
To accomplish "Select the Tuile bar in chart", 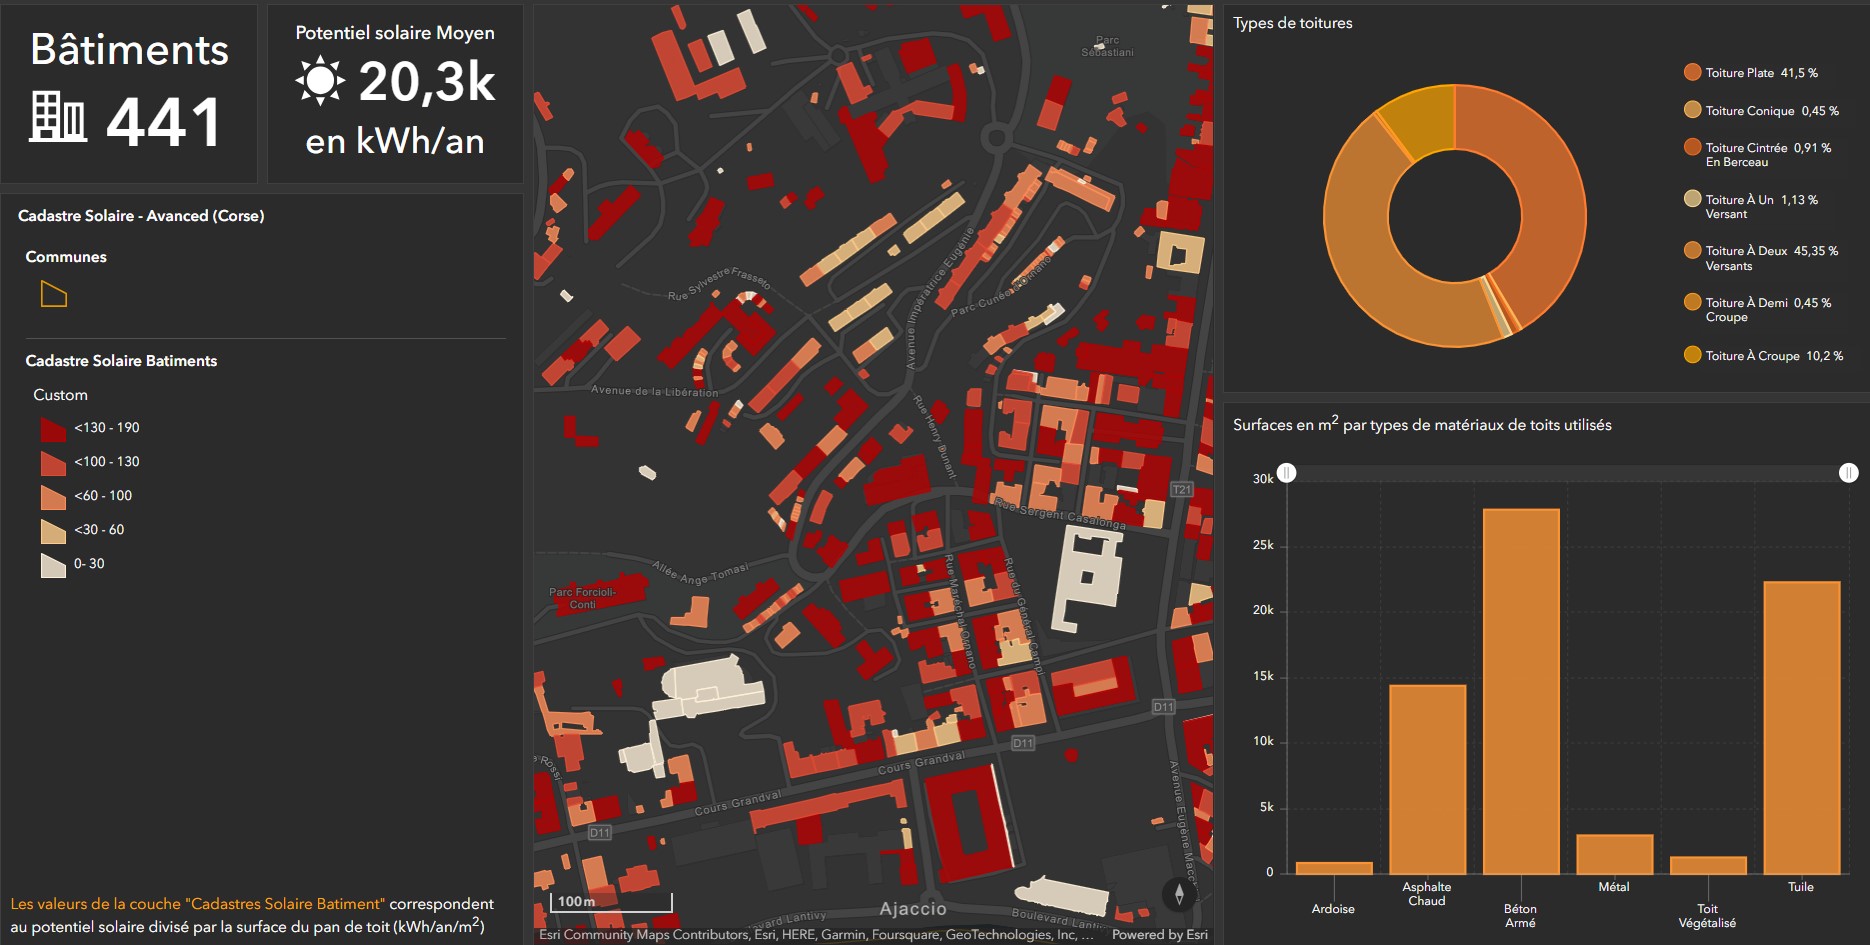I will [1801, 727].
